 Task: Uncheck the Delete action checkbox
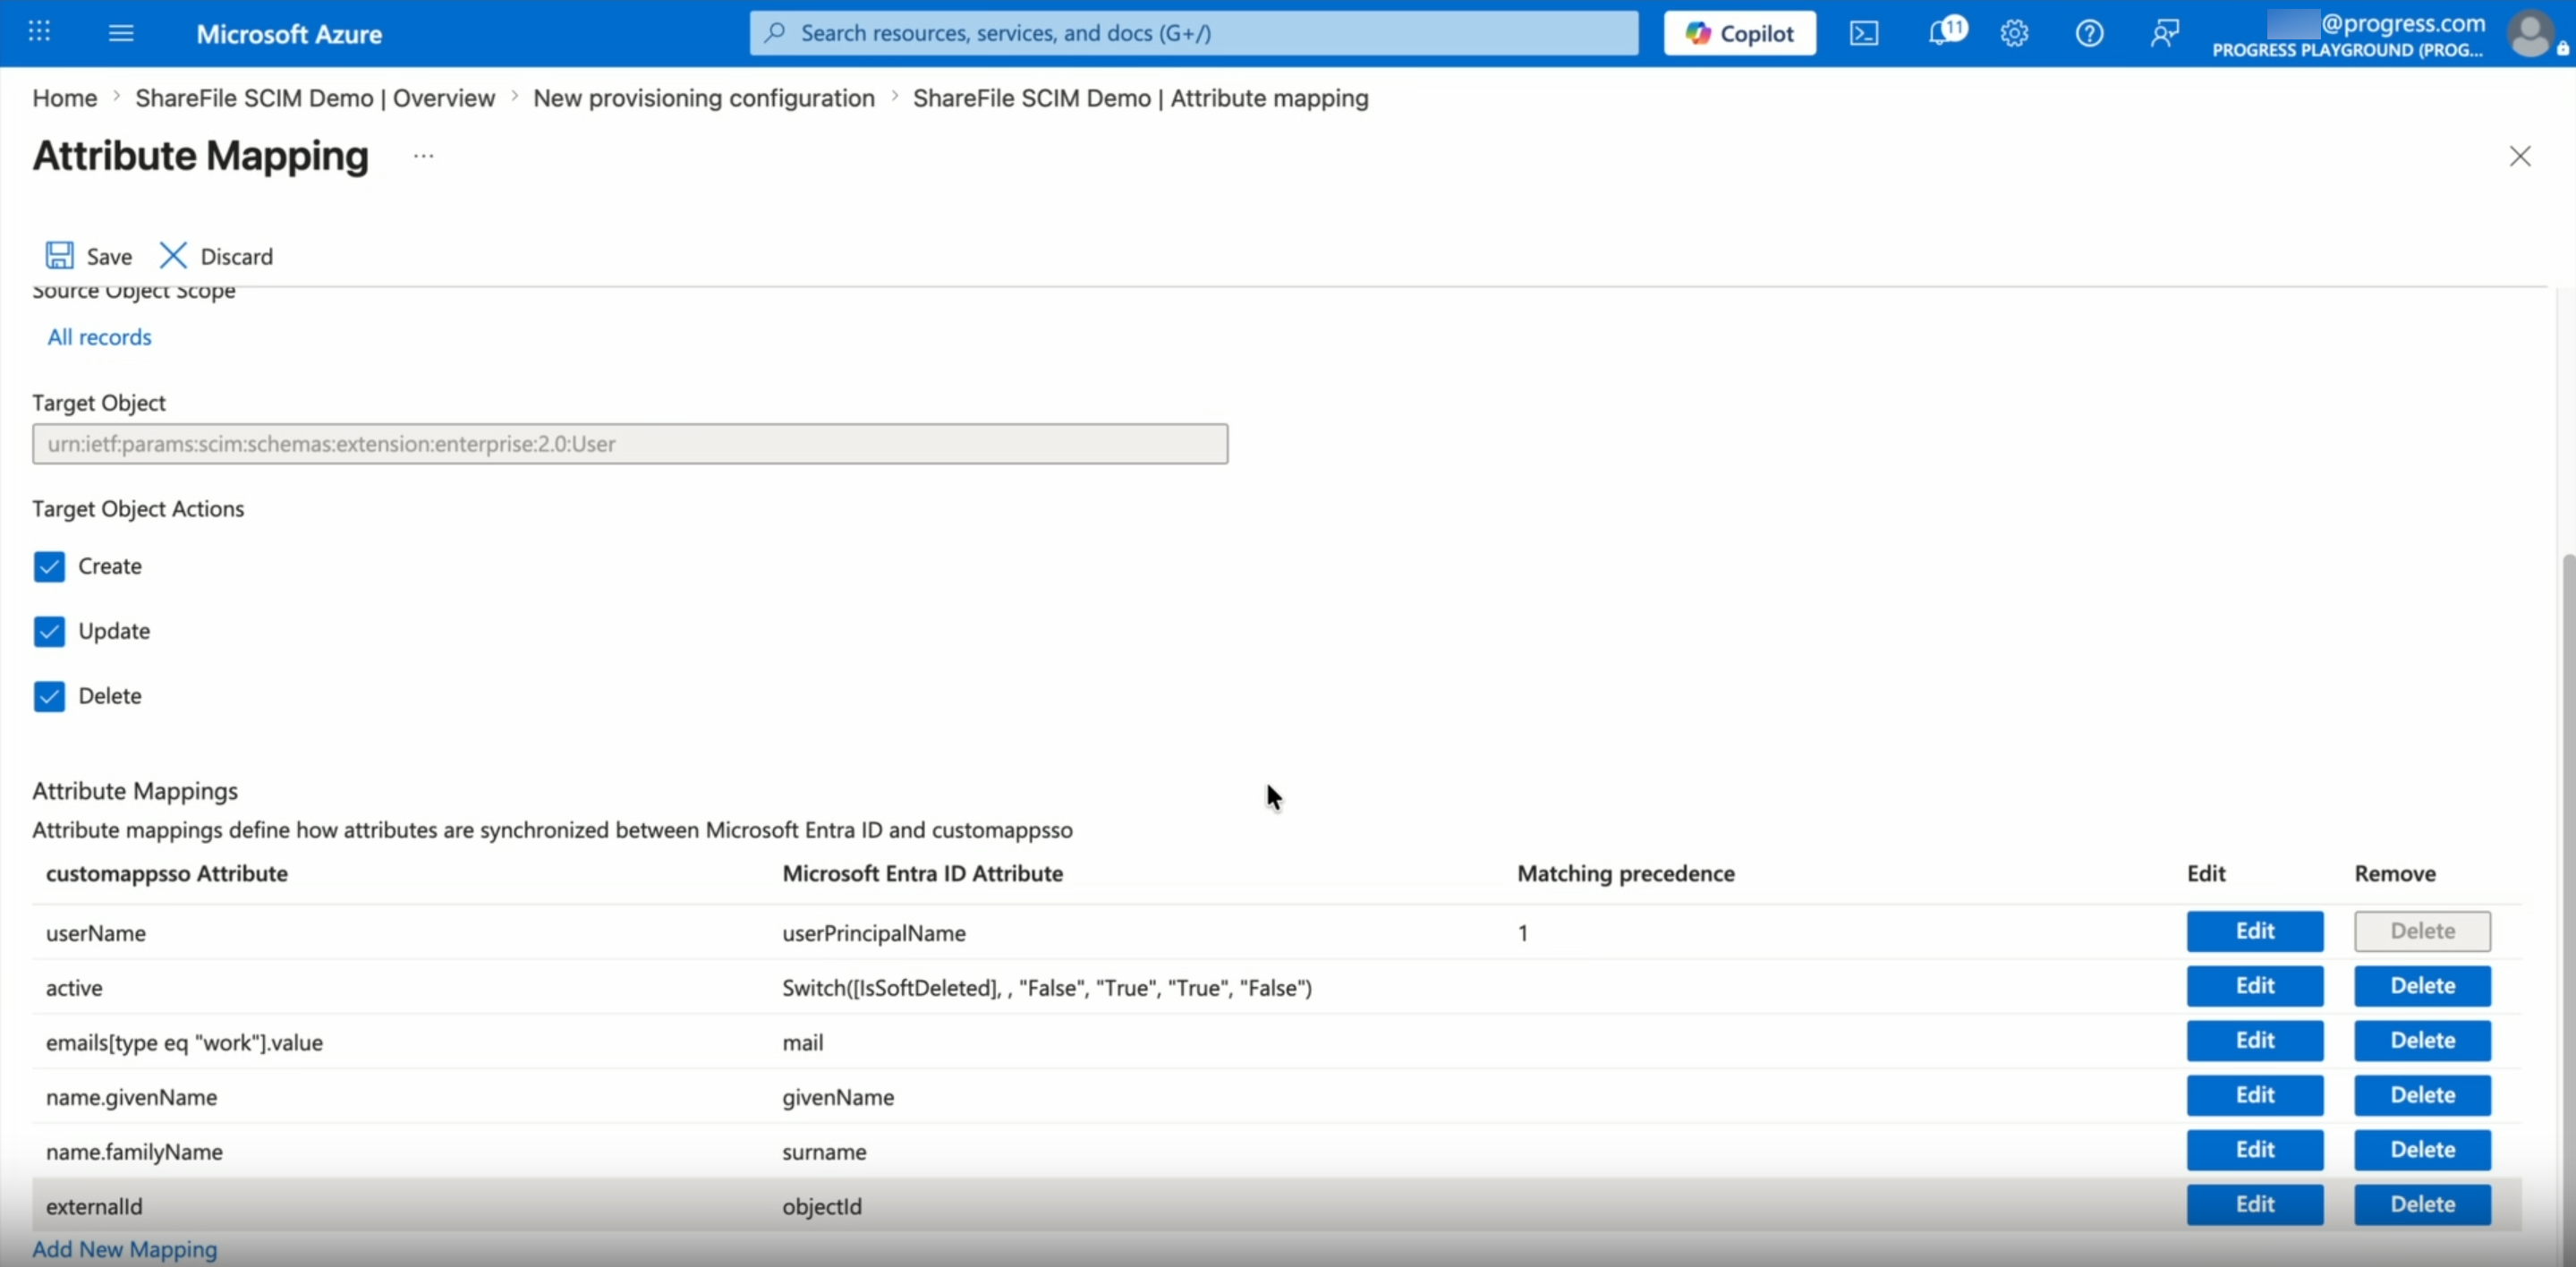click(x=49, y=696)
